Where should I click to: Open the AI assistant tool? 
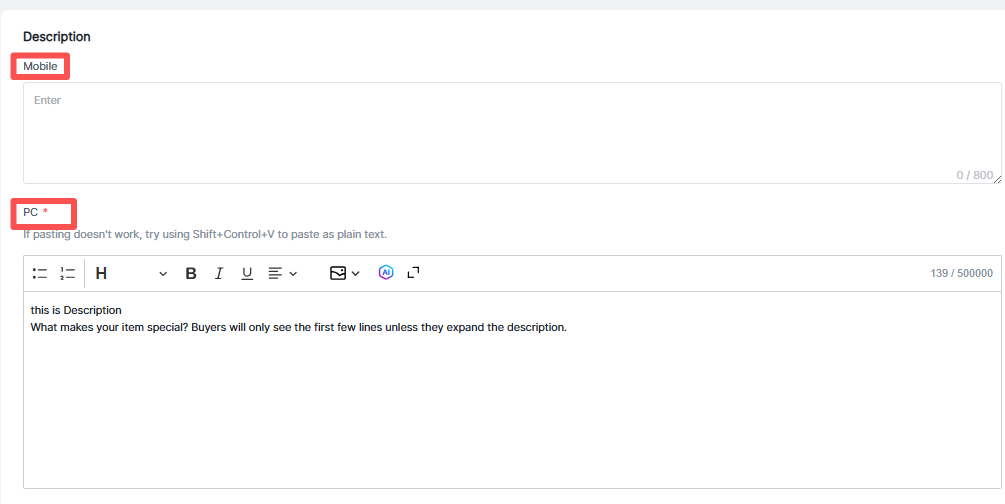(386, 273)
